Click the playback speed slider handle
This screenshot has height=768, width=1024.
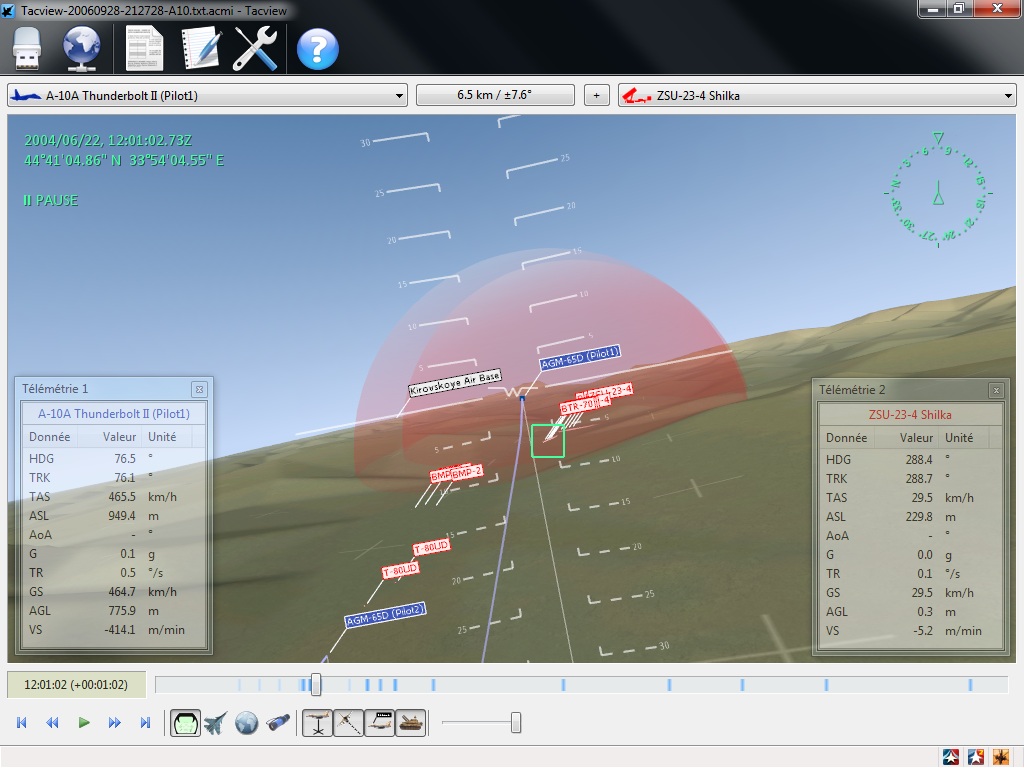coord(516,723)
